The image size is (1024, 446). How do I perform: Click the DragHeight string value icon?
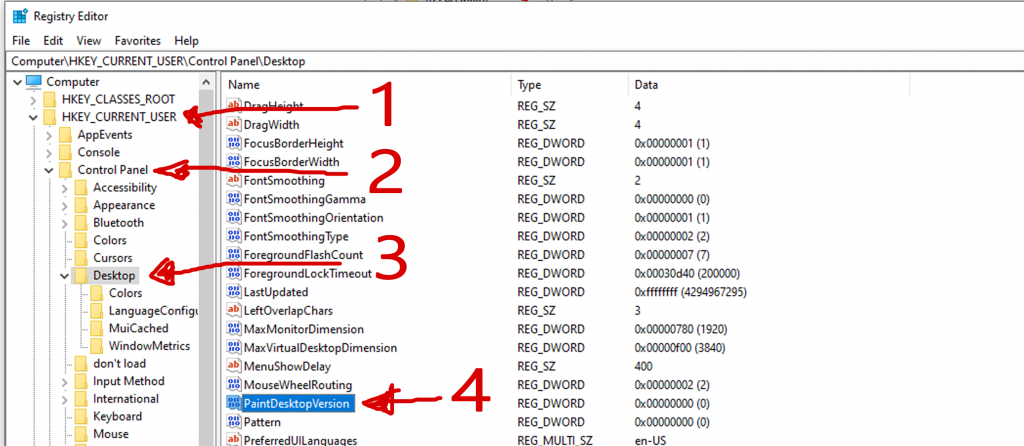point(233,105)
